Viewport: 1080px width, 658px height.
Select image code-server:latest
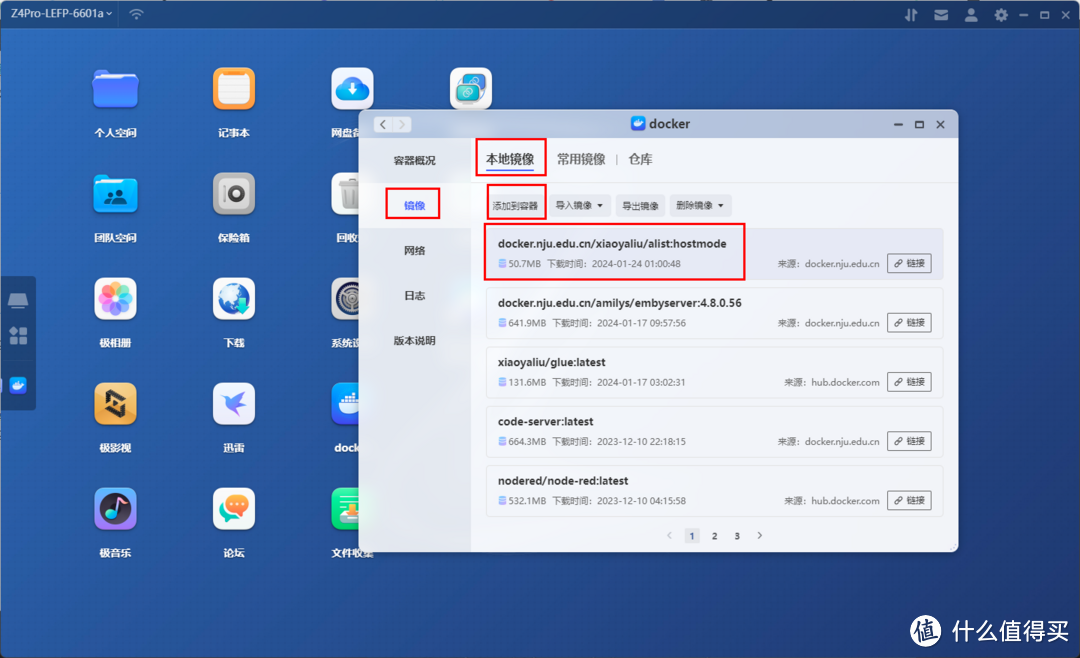(714, 431)
